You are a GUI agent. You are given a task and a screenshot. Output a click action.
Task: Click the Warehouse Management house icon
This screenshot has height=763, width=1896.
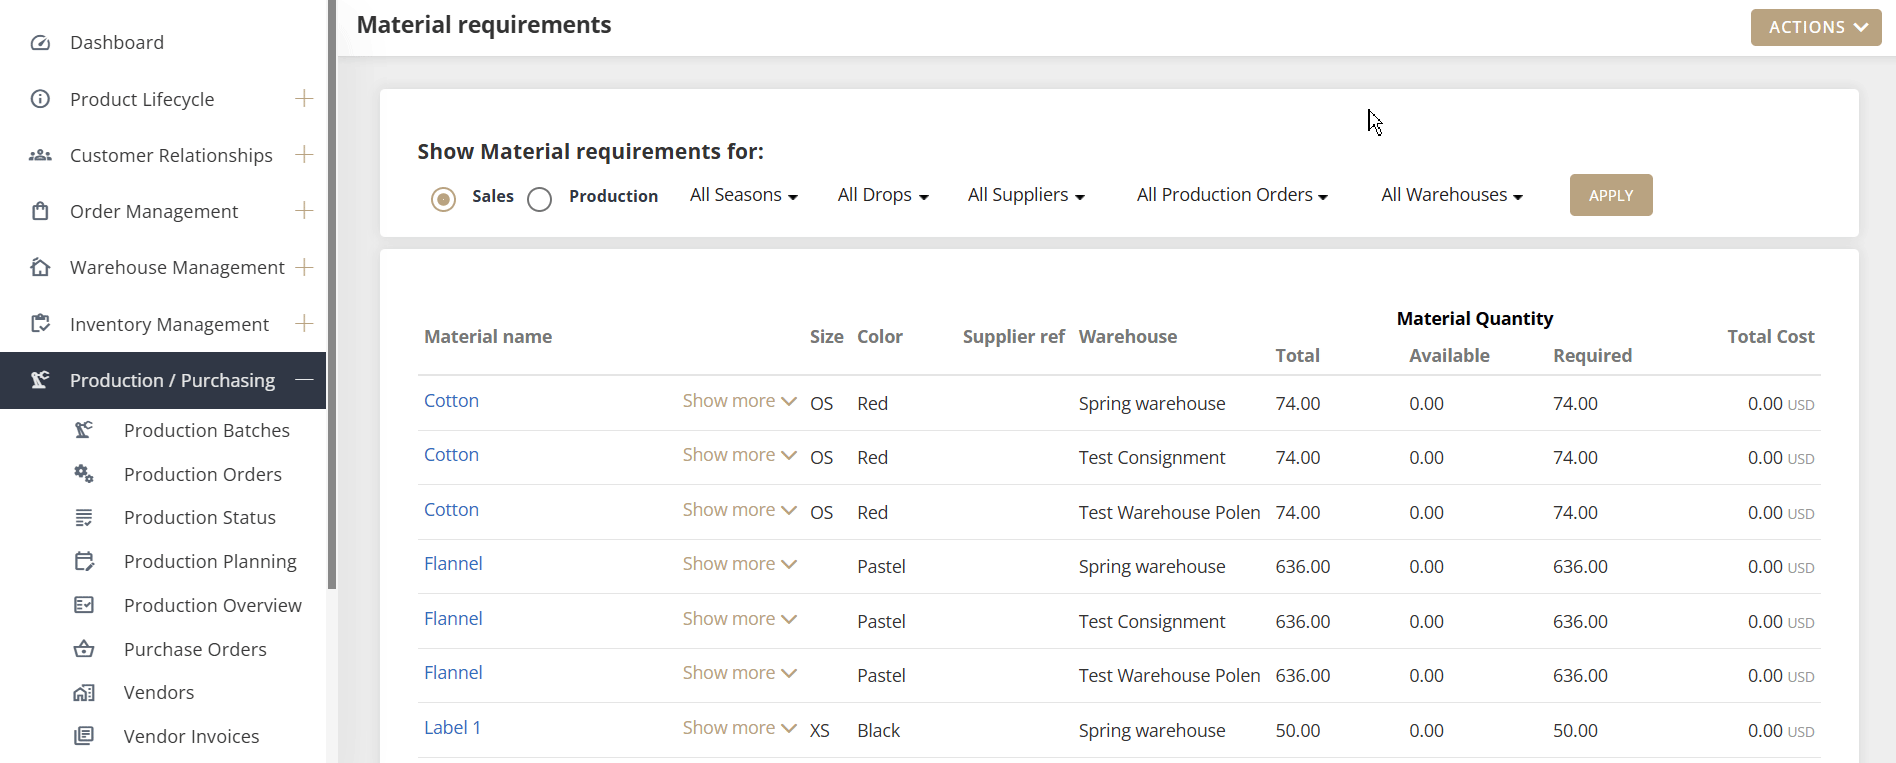click(x=40, y=267)
